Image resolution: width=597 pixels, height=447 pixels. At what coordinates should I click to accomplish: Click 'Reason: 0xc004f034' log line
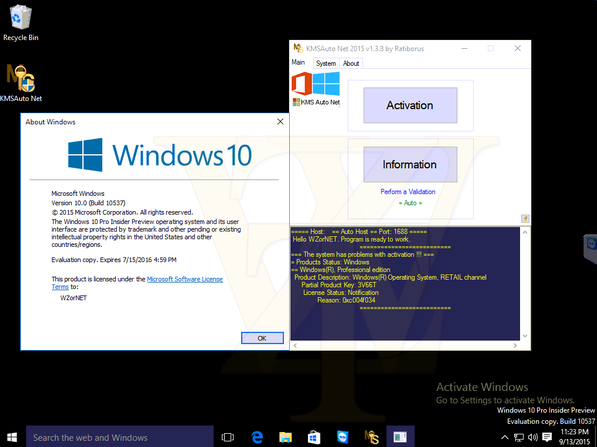click(x=346, y=300)
